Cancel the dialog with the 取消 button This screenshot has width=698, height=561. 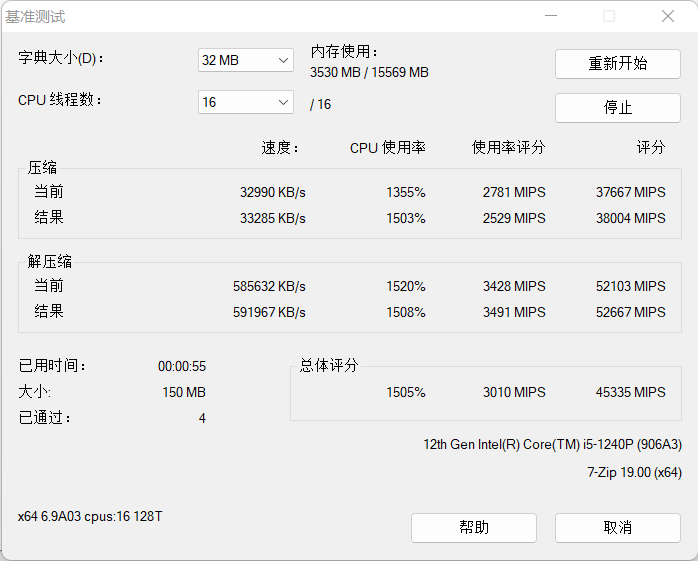(617, 528)
